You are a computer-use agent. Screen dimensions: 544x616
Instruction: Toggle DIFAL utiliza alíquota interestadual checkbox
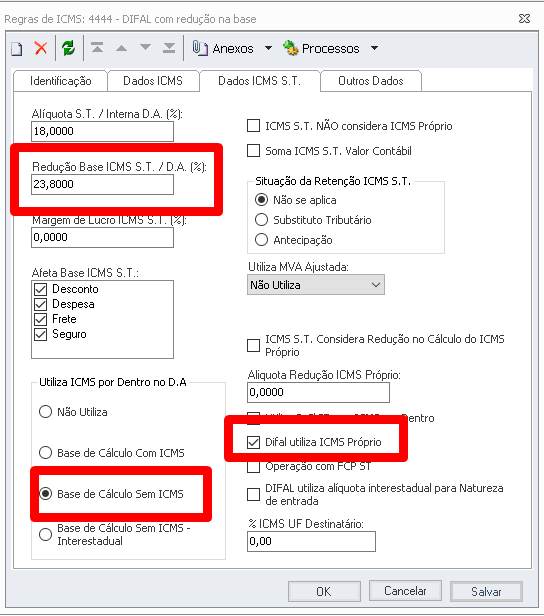(x=253, y=494)
